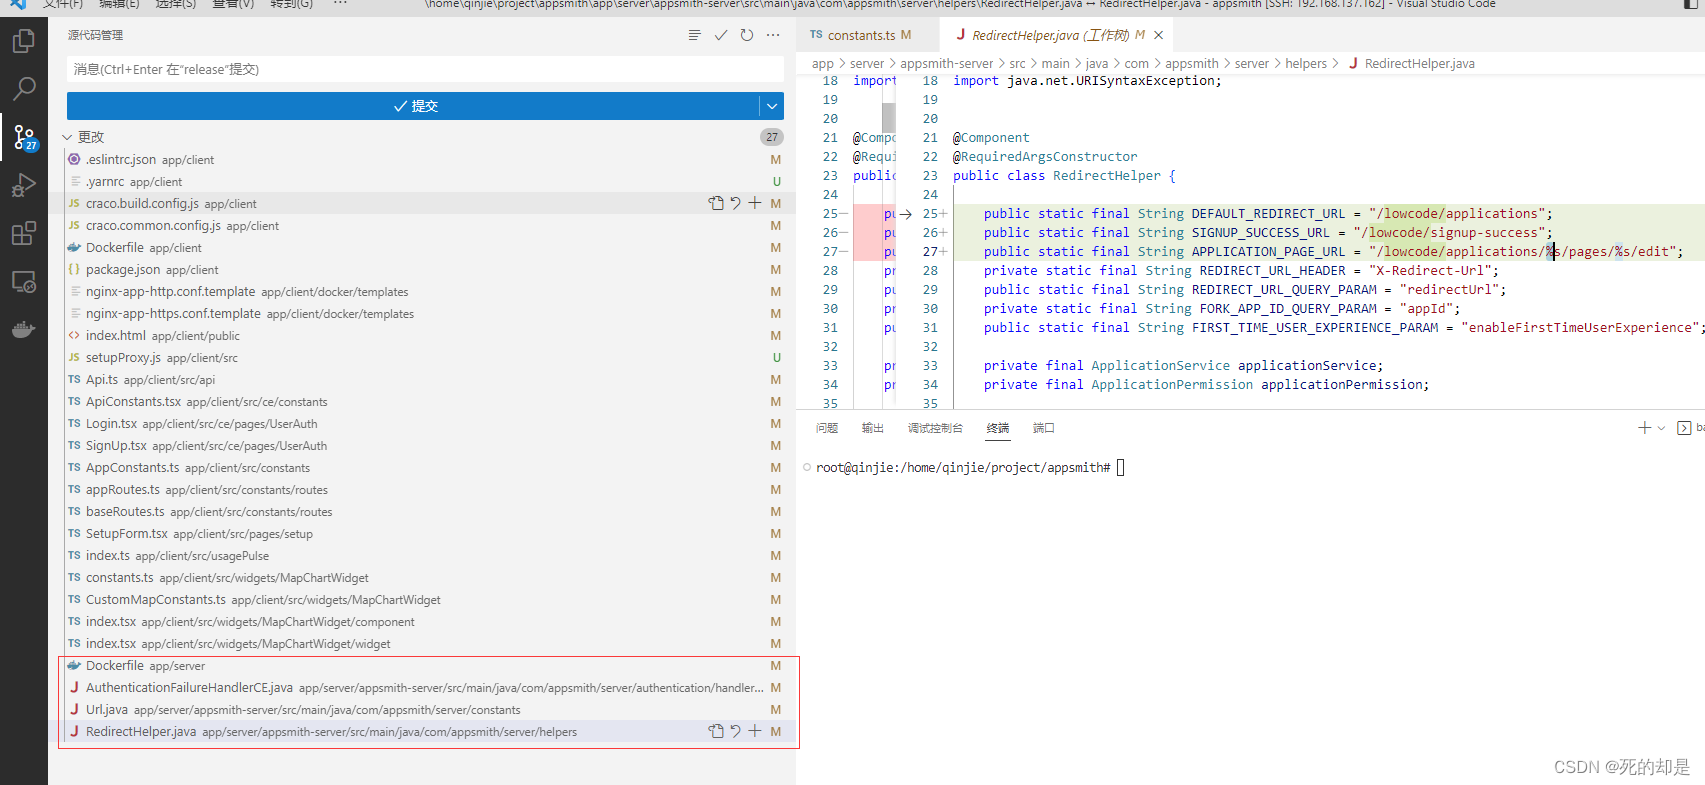Switch to 调试控制台 debug console tab
Image resolution: width=1705 pixels, height=785 pixels.
tap(935, 428)
